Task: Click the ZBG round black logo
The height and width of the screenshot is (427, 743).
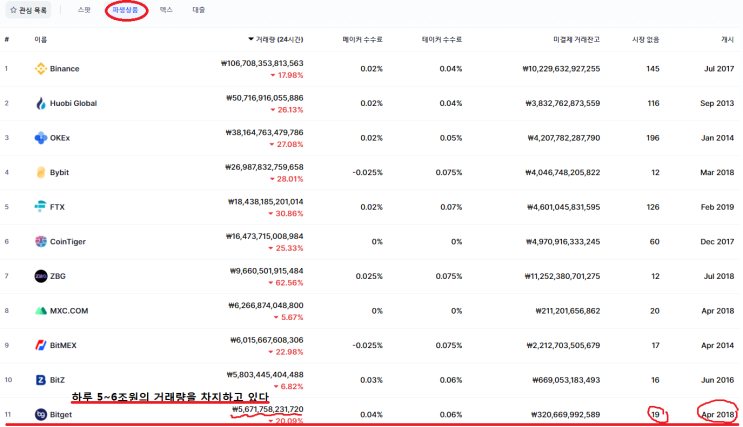Action: [x=41, y=276]
